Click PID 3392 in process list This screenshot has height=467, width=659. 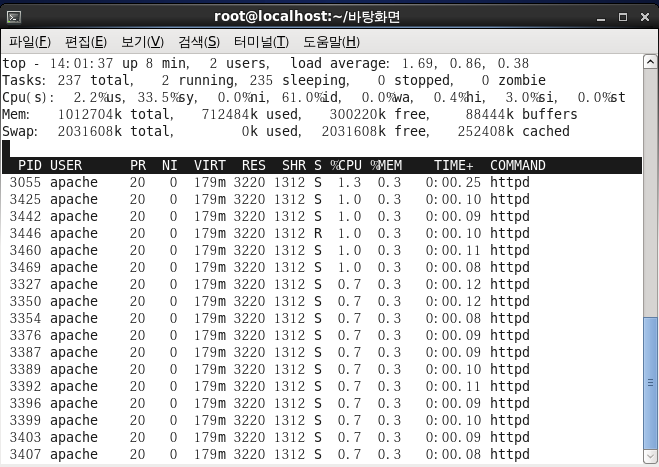click(x=25, y=386)
